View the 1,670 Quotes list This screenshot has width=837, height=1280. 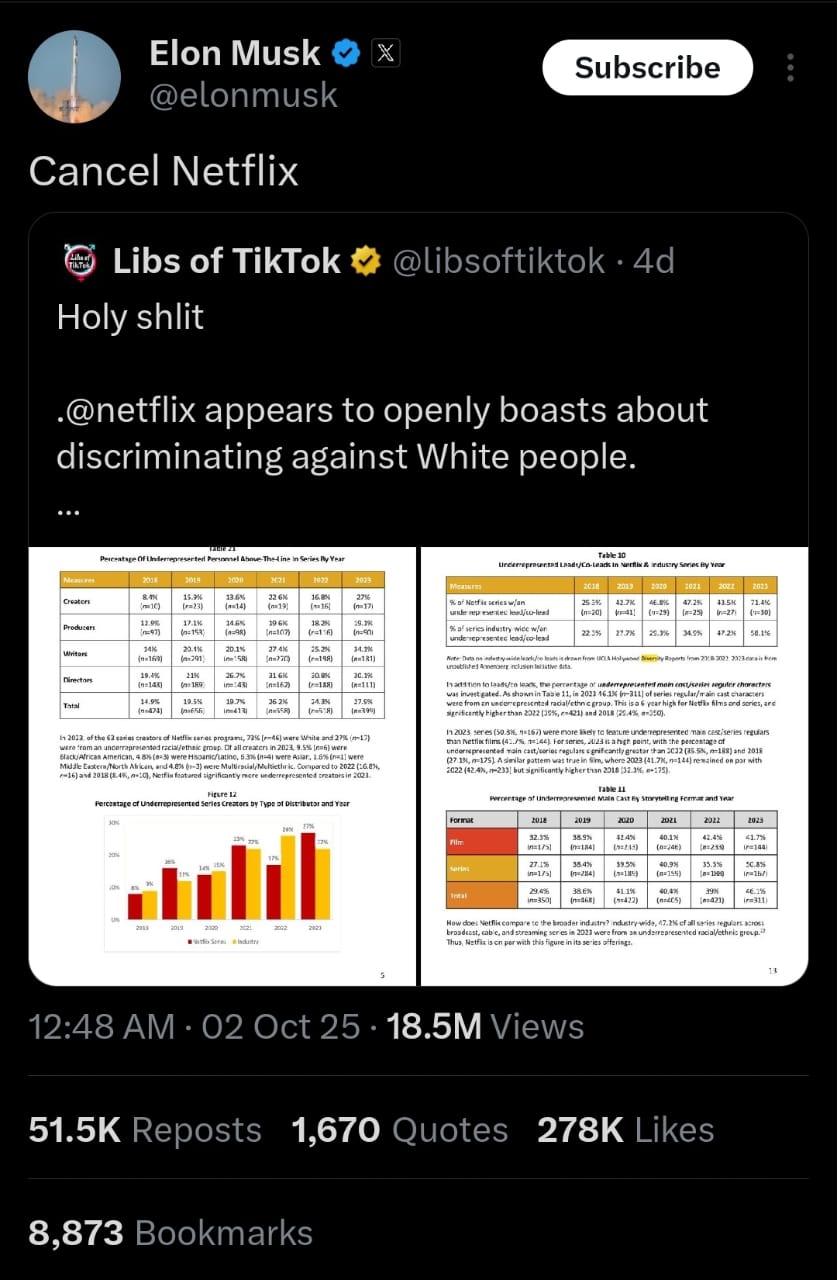[399, 1130]
